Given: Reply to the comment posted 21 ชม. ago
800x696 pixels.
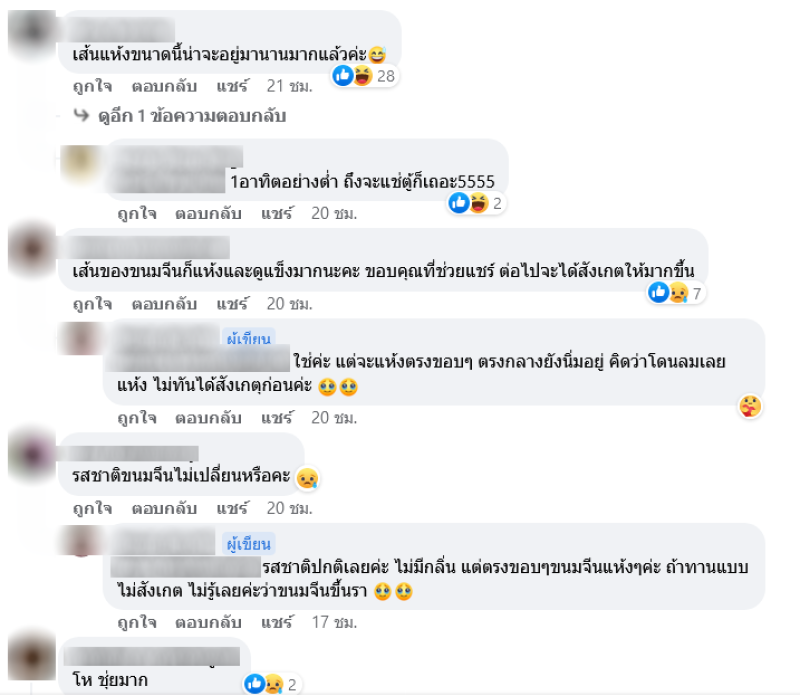Looking at the screenshot, I should (164, 86).
